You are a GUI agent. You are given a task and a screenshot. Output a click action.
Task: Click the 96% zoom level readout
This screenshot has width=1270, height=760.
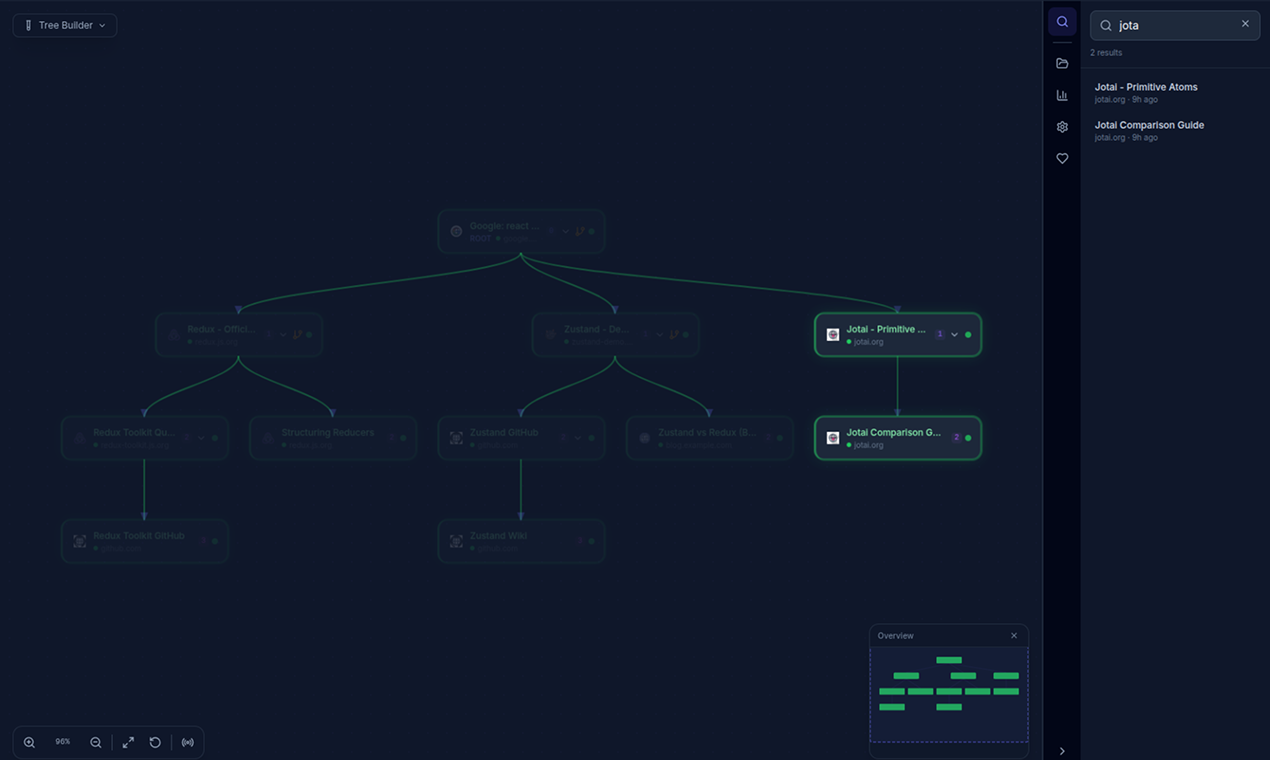pos(63,742)
